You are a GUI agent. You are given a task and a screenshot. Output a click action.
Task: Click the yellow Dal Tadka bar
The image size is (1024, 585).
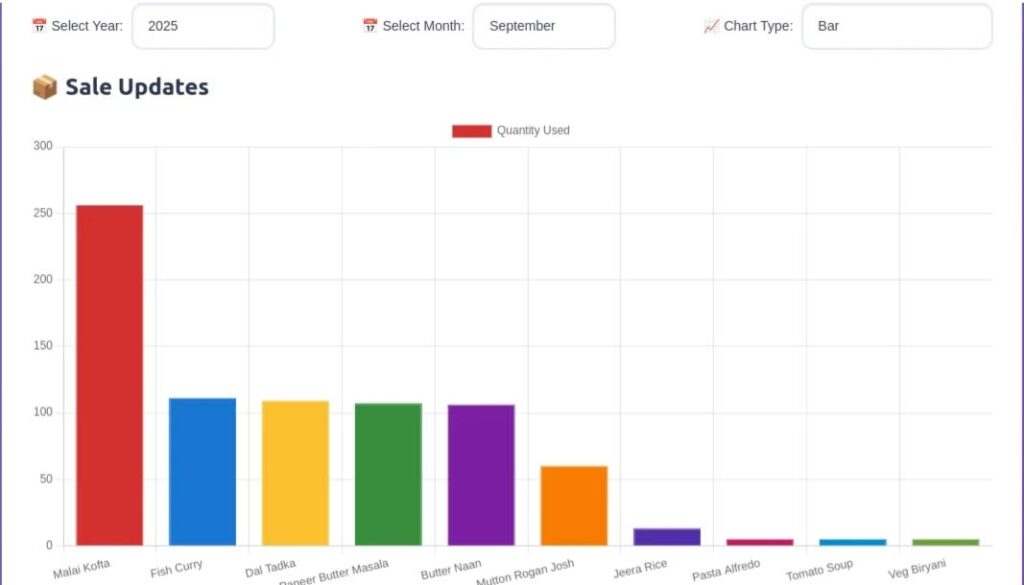coord(295,472)
